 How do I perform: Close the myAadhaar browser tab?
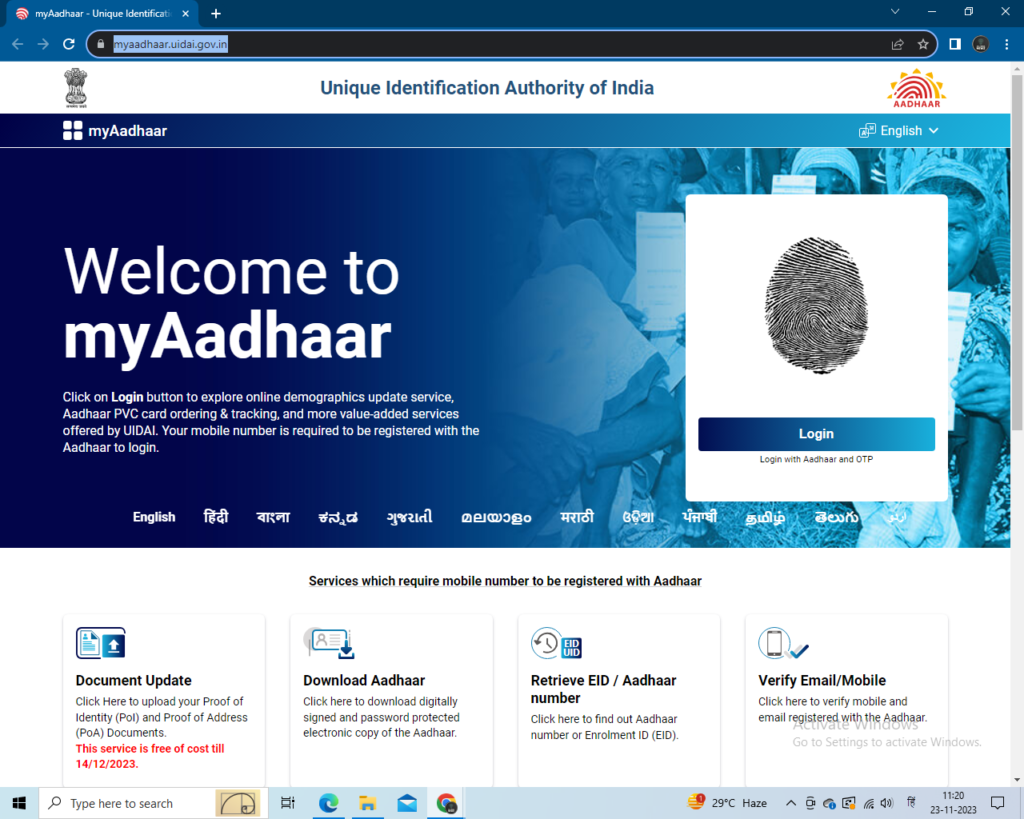pos(185,13)
